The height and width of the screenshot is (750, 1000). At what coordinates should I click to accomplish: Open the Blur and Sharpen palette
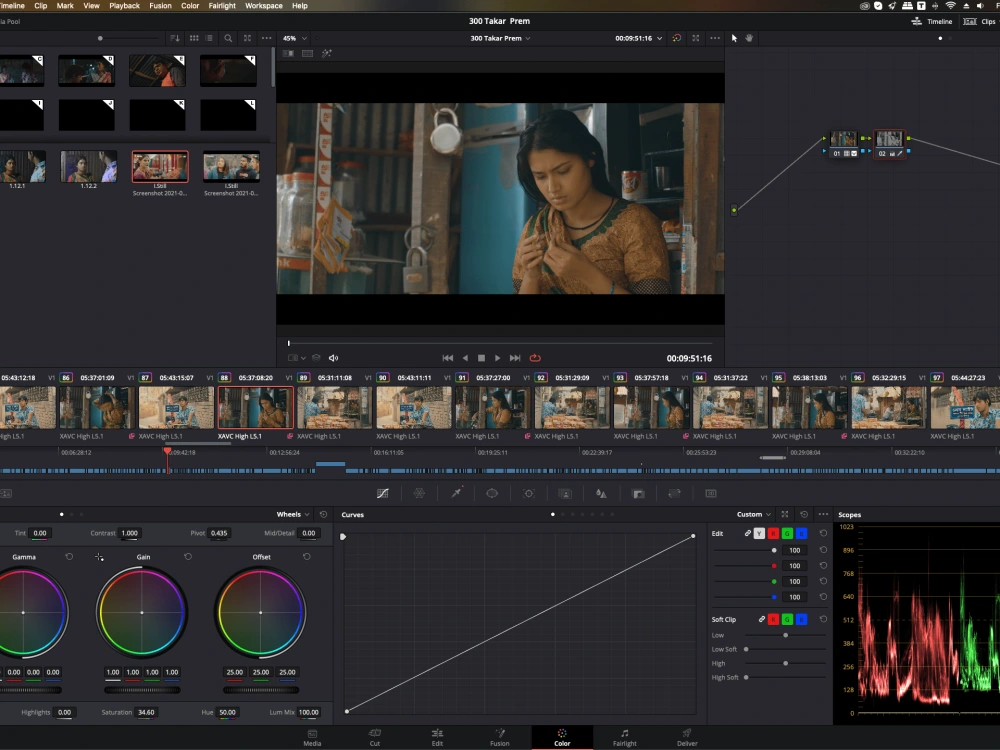point(601,494)
